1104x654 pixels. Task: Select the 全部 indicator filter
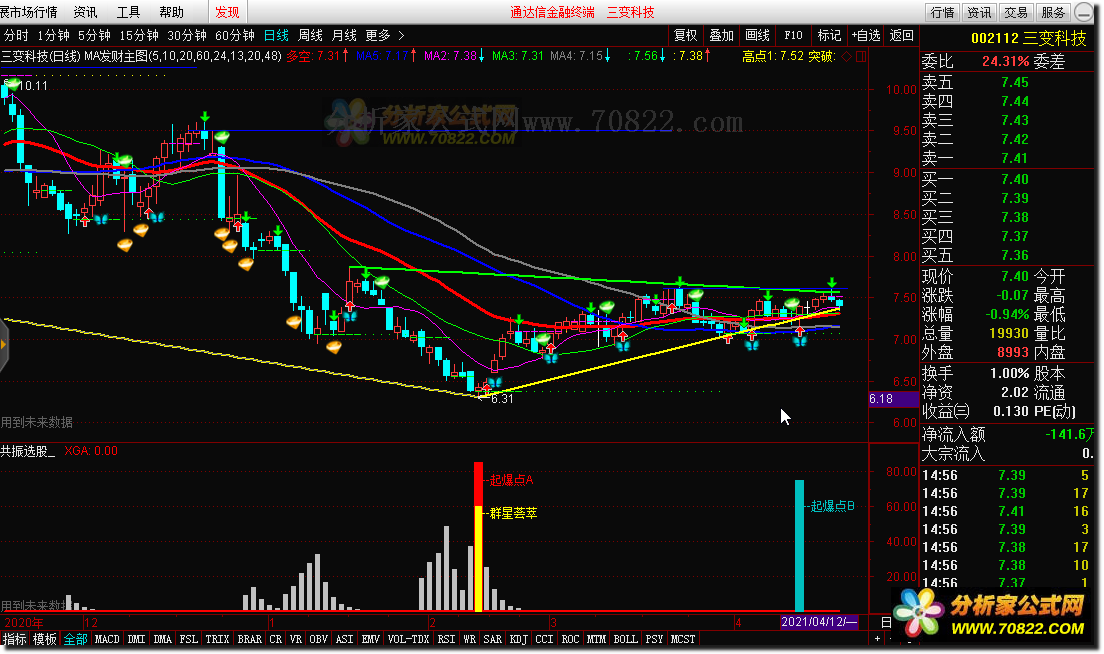pos(75,639)
